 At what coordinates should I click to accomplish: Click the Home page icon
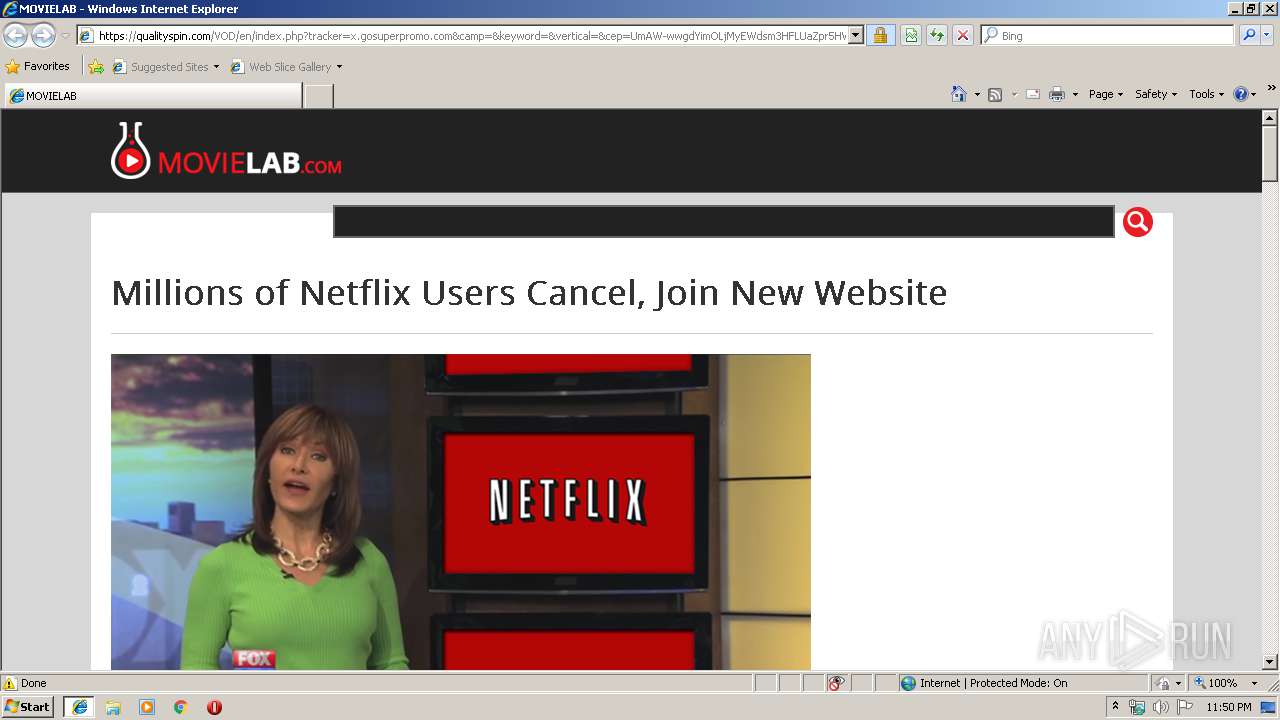(959, 94)
